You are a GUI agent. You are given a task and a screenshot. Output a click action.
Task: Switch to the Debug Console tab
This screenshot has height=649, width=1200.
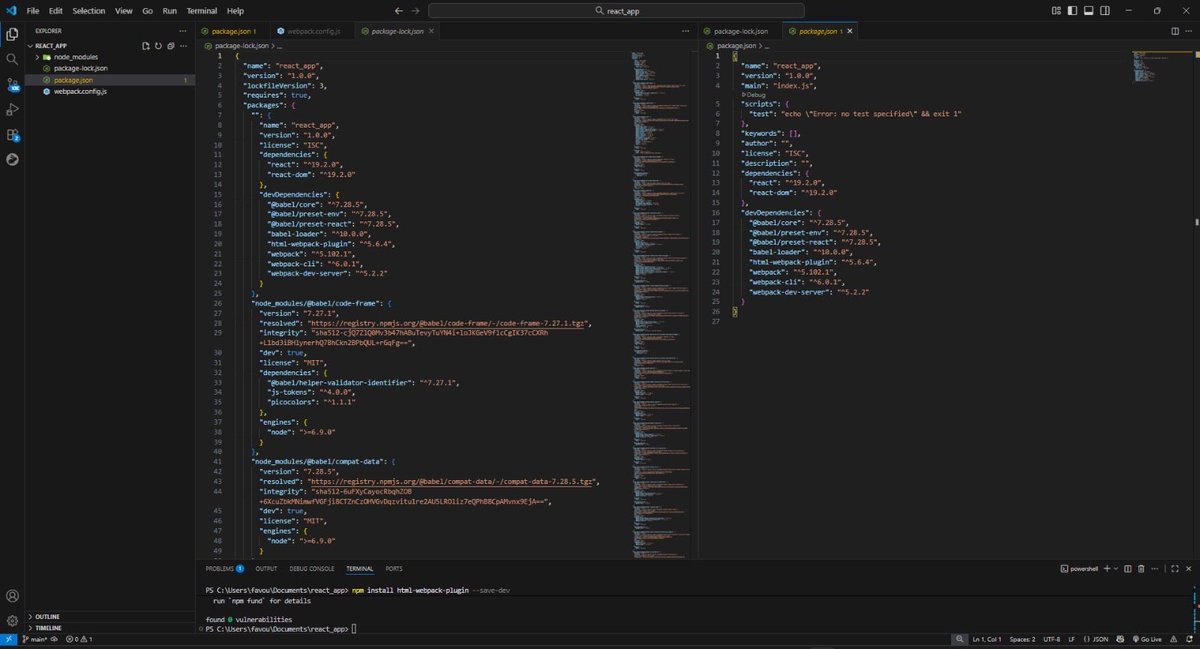pos(312,568)
